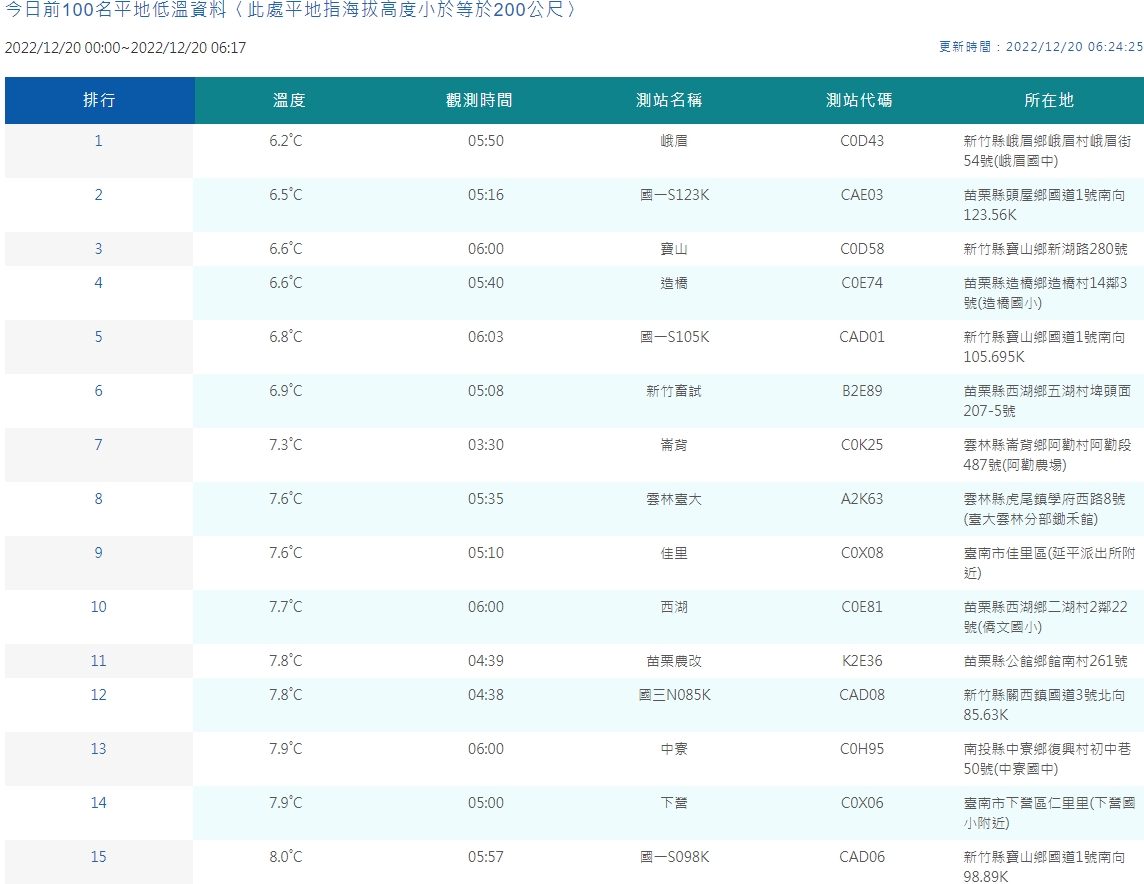Image resolution: width=1144 pixels, height=884 pixels.
Task: Click temperature 7.7°C
Action: pyautogui.click(x=285, y=607)
